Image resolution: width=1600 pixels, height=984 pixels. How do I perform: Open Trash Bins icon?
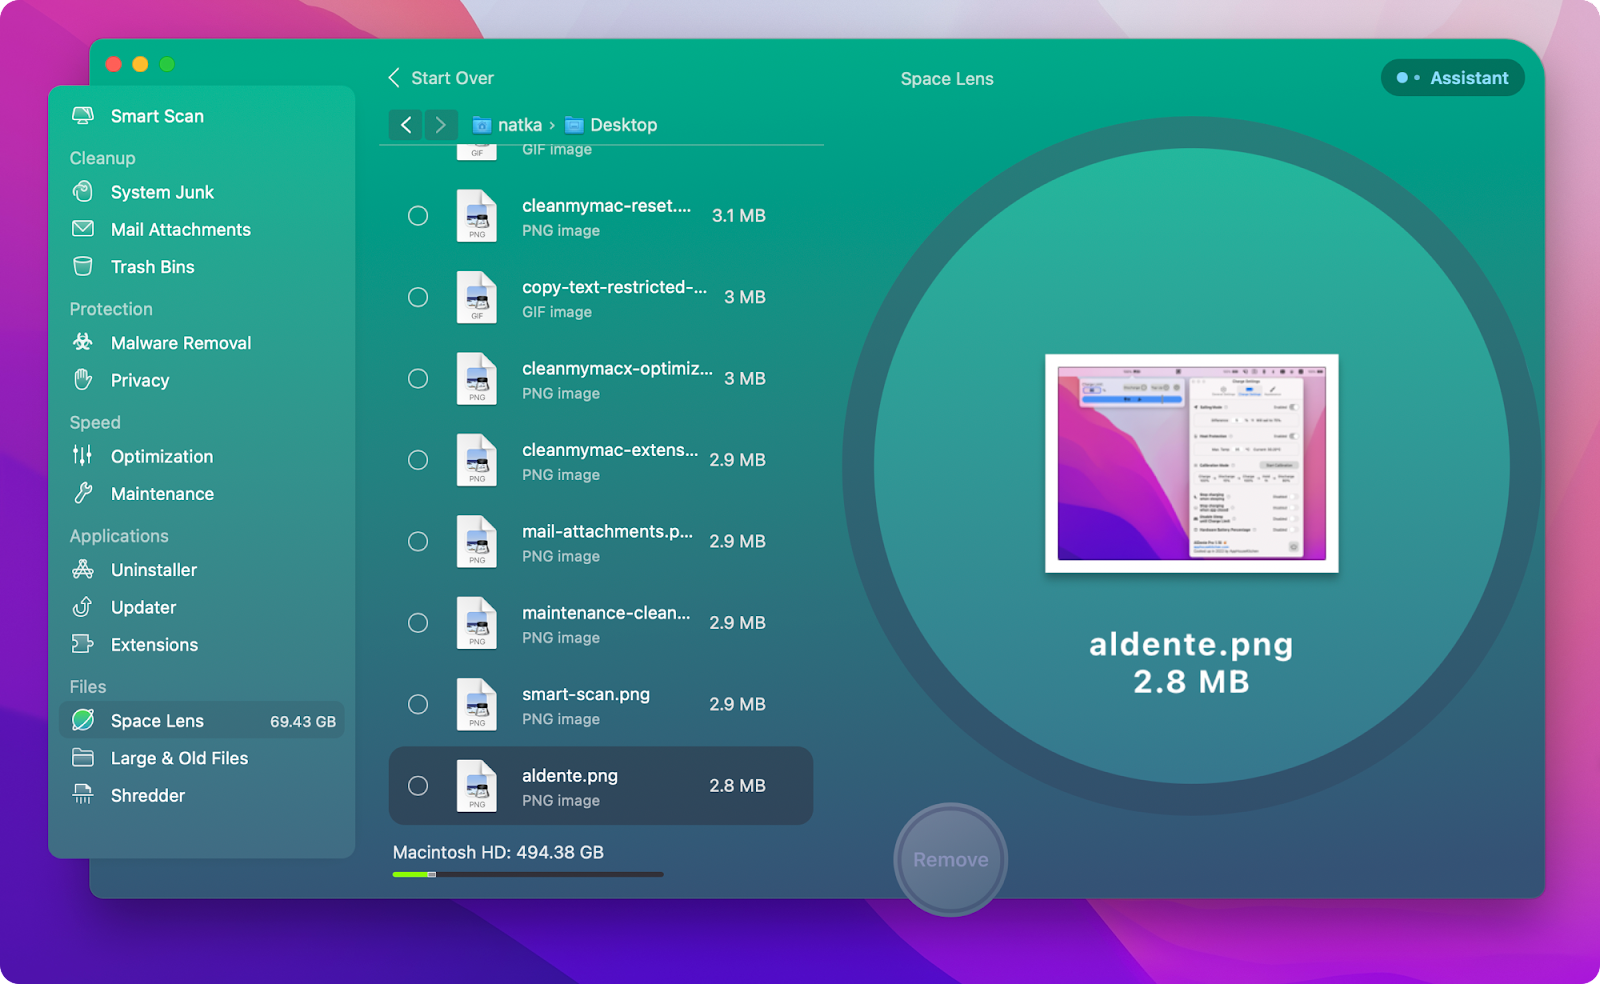tap(83, 266)
